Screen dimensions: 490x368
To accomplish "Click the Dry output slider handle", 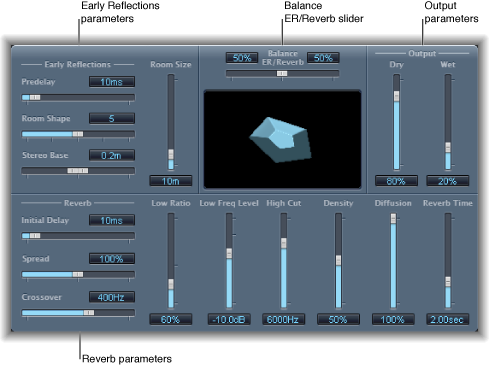I will click(x=396, y=96).
